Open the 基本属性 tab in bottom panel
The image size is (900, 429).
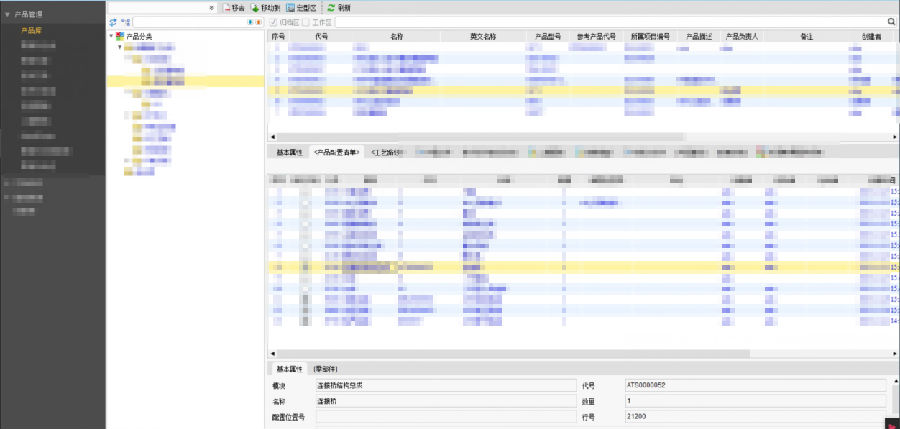point(289,368)
